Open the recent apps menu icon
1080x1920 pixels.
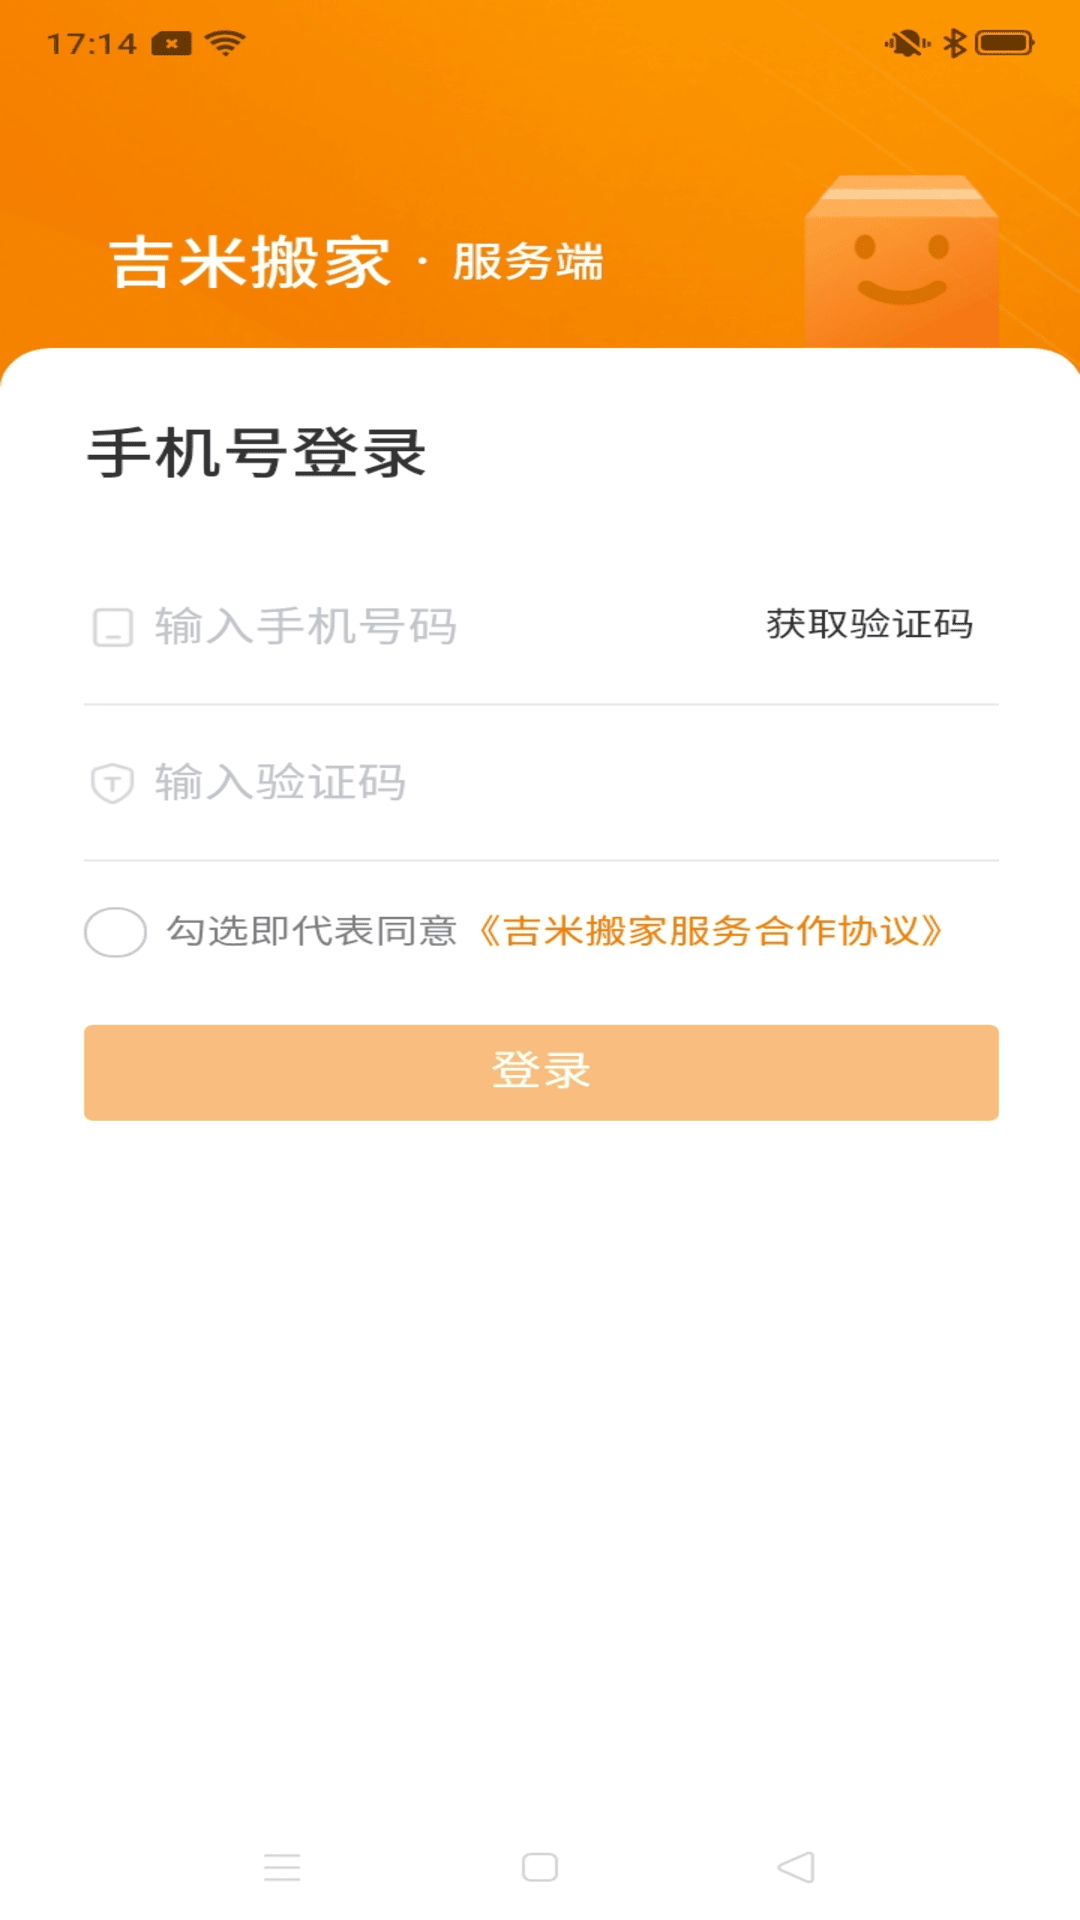click(x=282, y=1867)
